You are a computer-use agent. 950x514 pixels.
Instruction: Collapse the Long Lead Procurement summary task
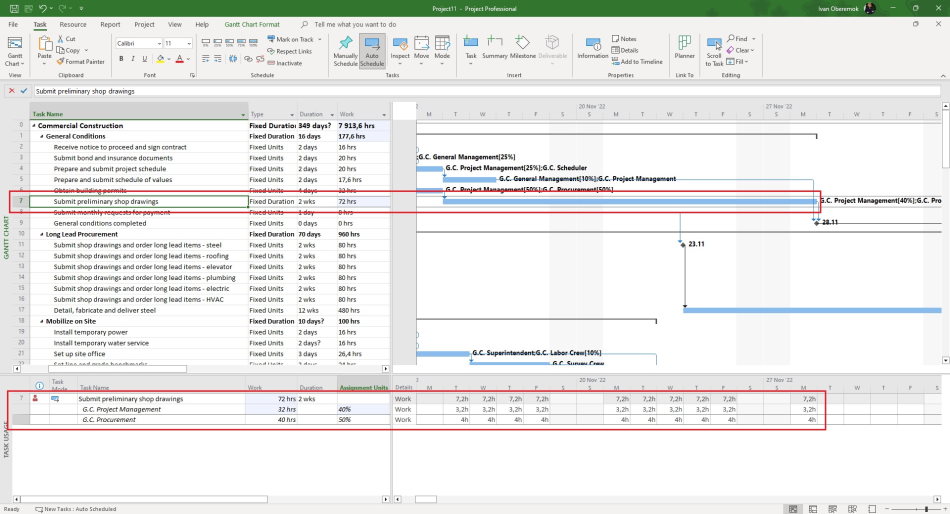coord(42,234)
